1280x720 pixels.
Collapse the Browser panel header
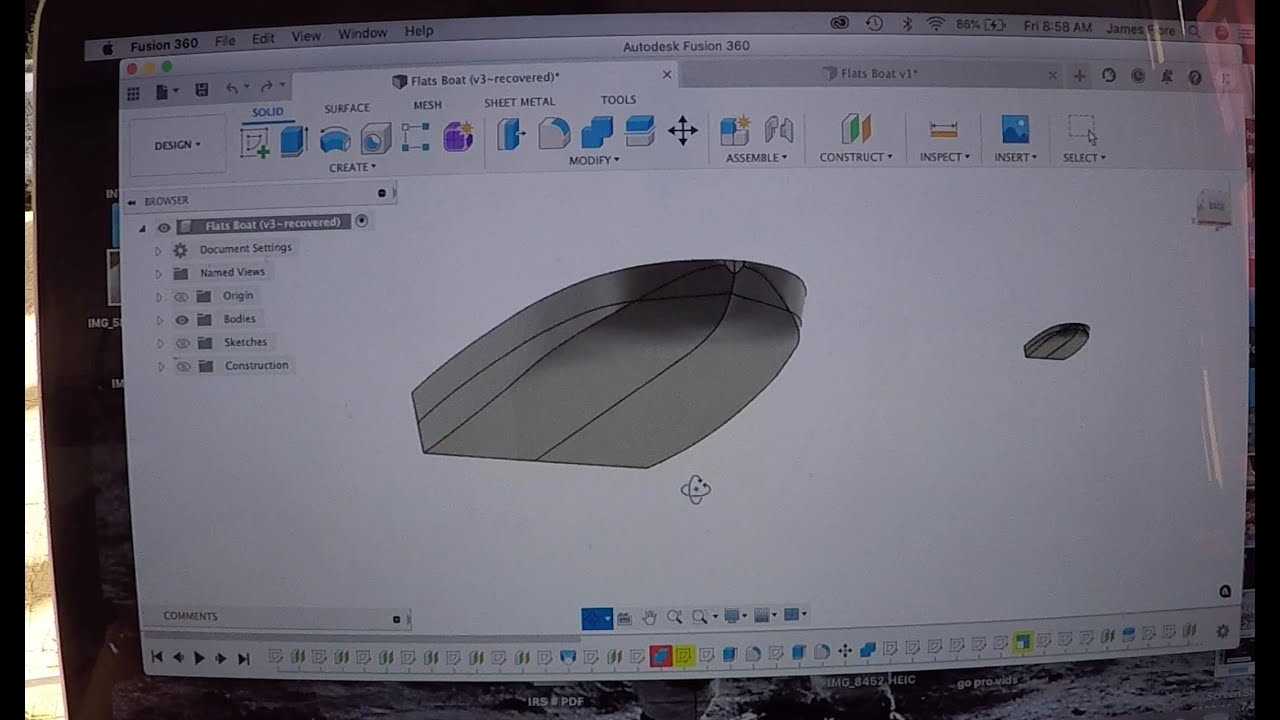131,202
